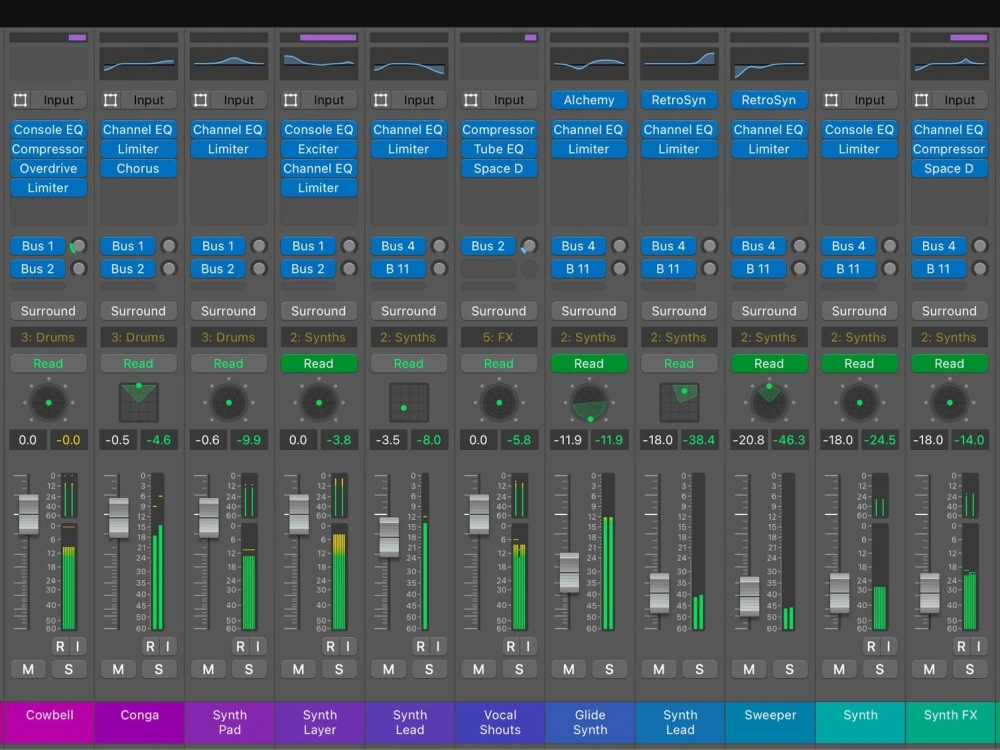Click the input format icon on Cowbell
1000x750 pixels.
20,100
